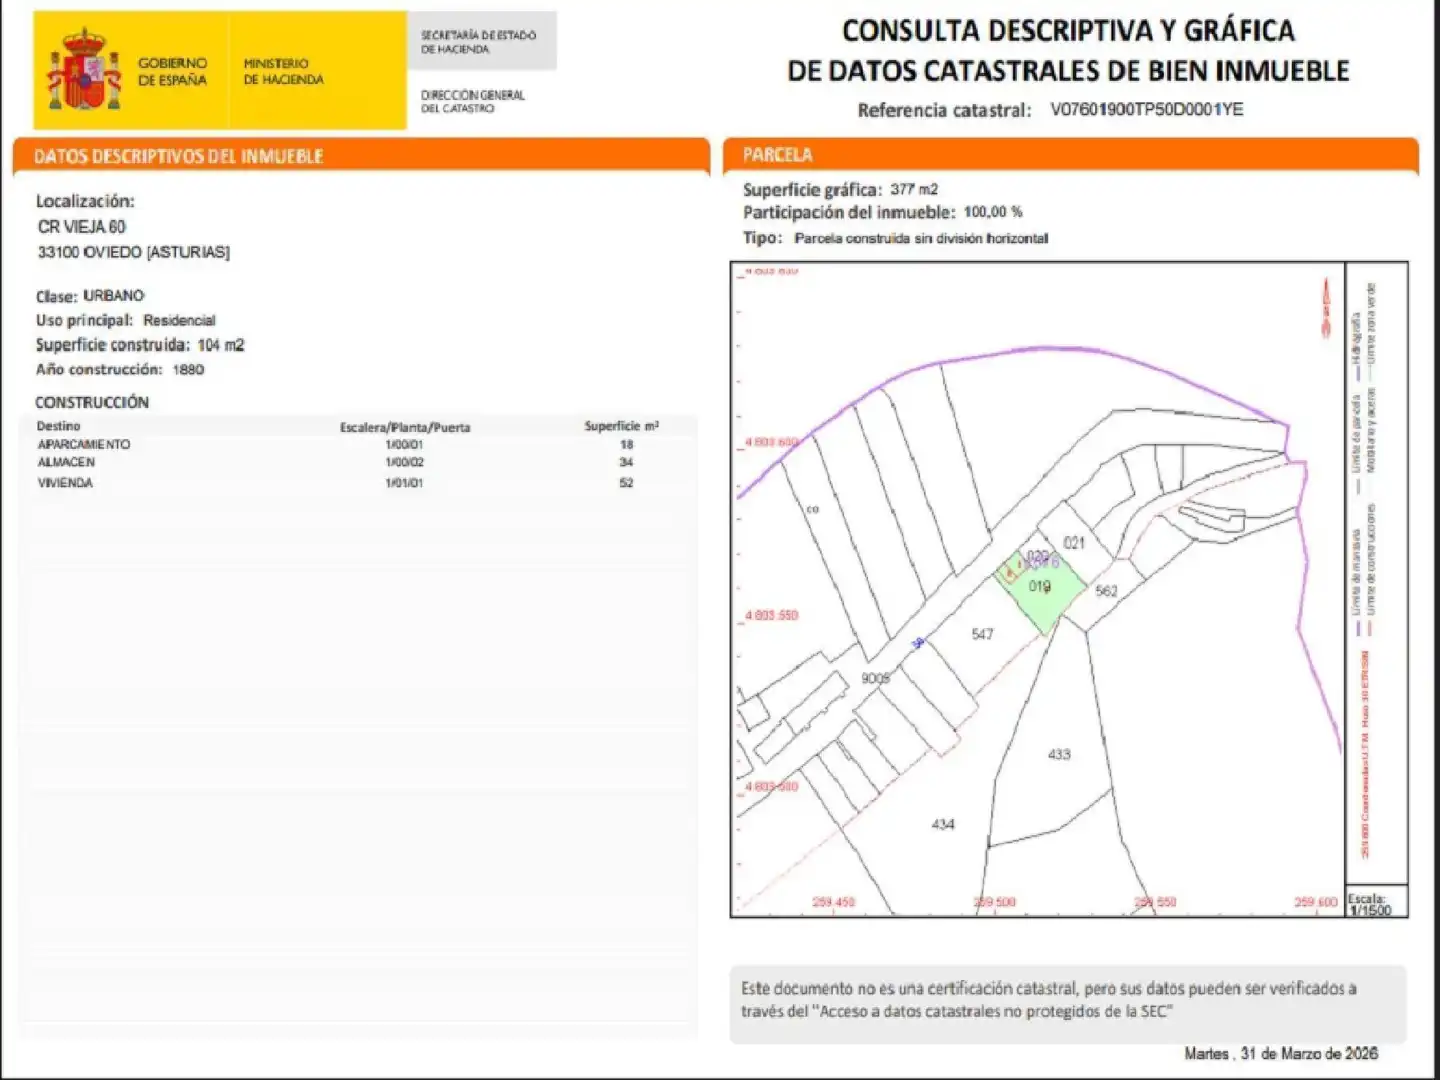Click the DIRECCIÓN GENERAL DEL CATASTRO text
Screen dimensions: 1440x1080
473,101
